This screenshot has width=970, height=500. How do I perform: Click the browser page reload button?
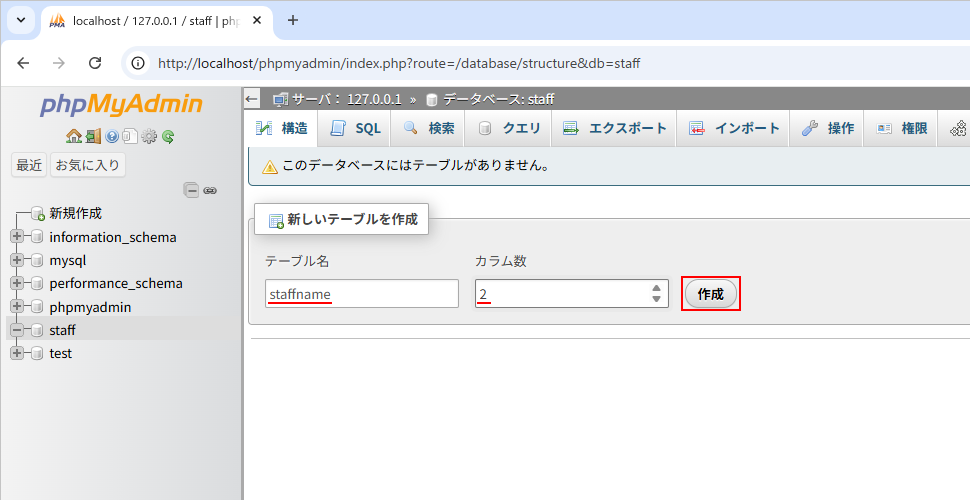coord(95,63)
